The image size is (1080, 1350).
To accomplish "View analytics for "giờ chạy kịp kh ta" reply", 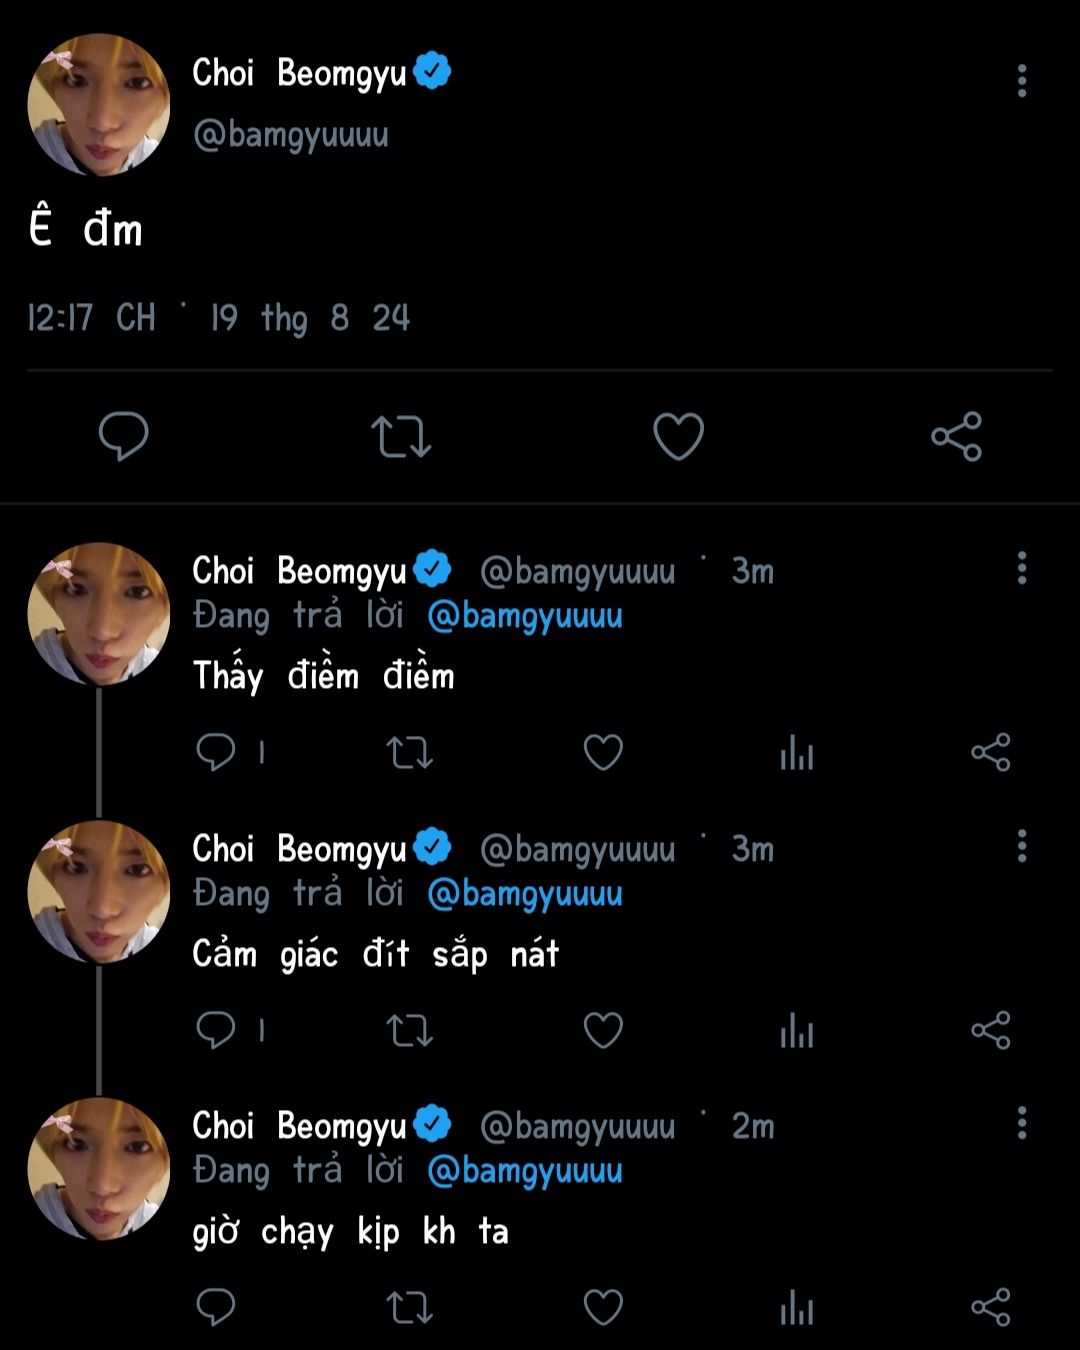I will 796,1307.
